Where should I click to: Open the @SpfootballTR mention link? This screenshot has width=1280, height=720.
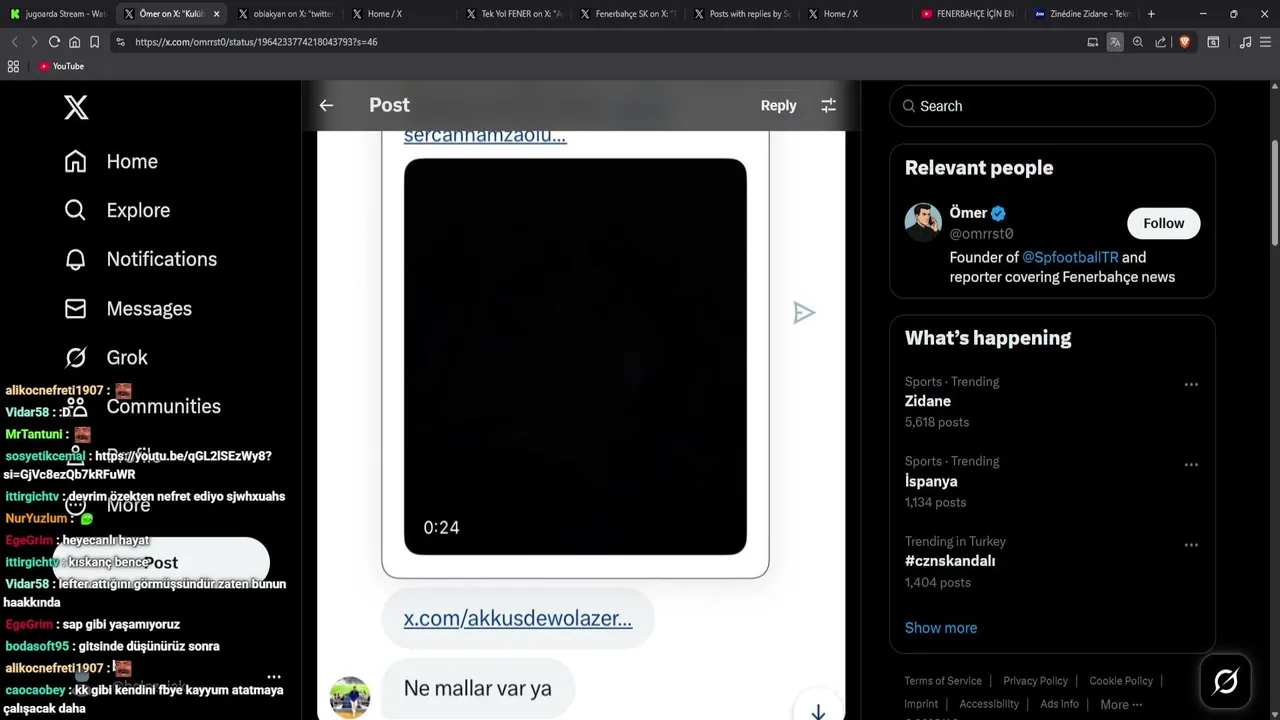point(1070,257)
